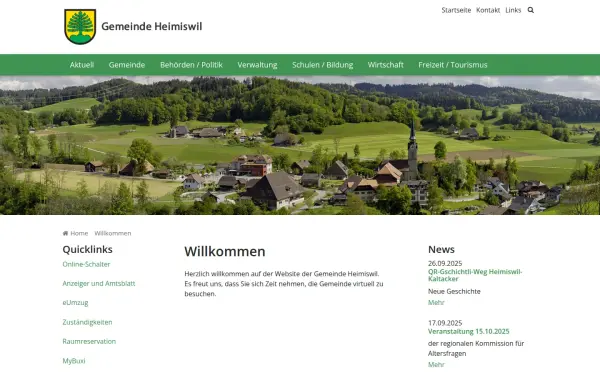Open eUmzug quicklink

pyautogui.click(x=75, y=303)
